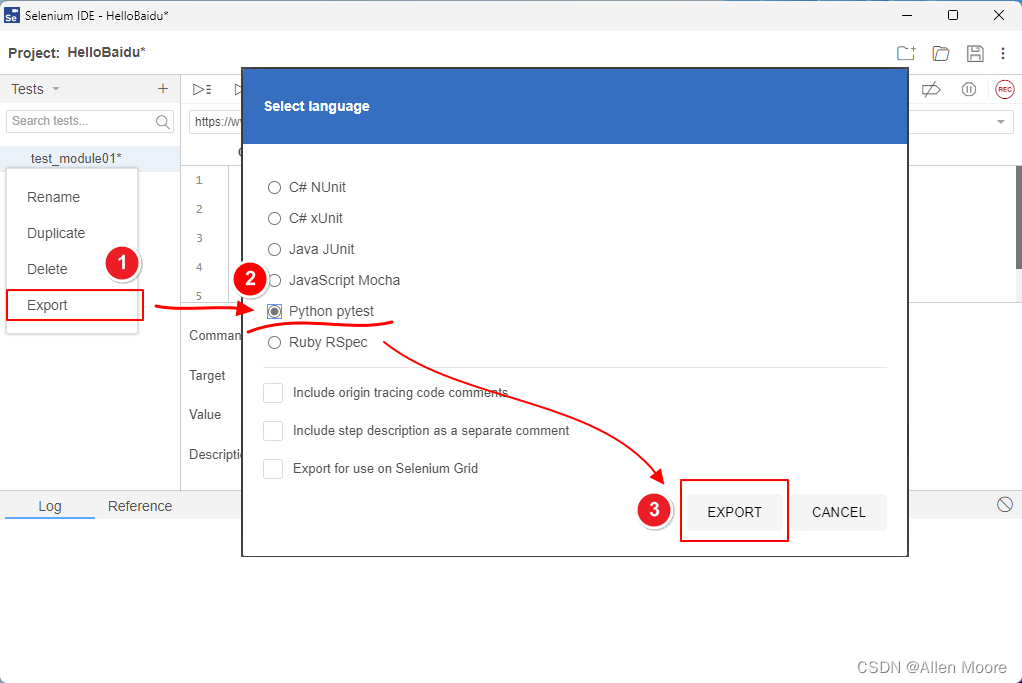Add a new test with plus icon
The width and height of the screenshot is (1022, 683).
click(x=163, y=89)
